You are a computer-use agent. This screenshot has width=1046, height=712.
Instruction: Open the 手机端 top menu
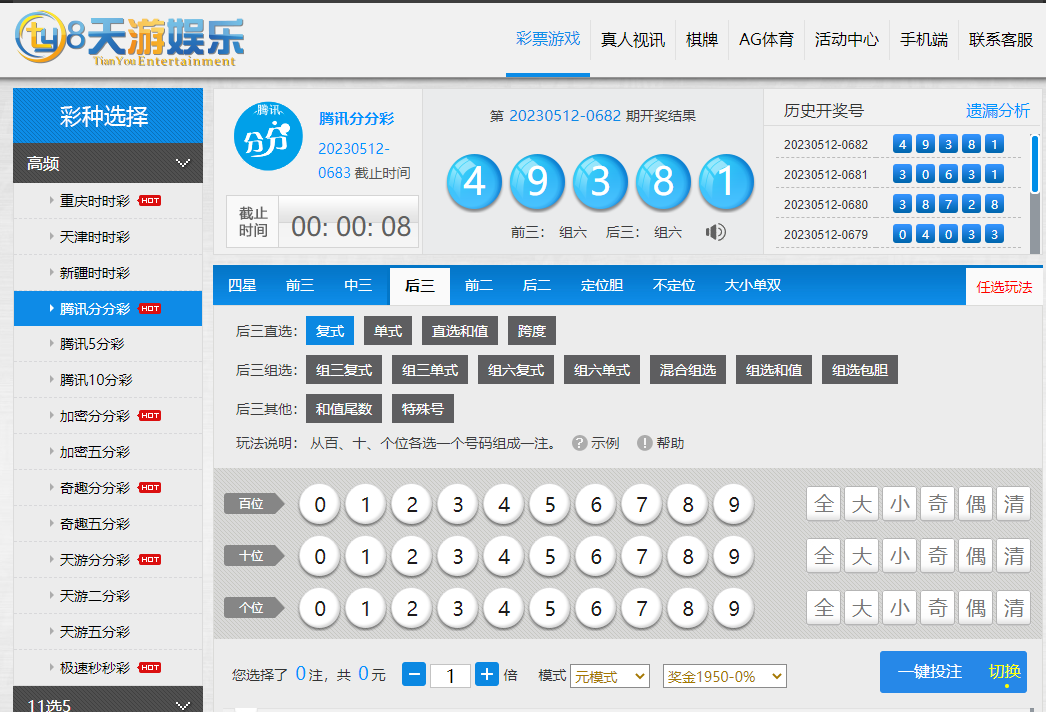click(924, 40)
